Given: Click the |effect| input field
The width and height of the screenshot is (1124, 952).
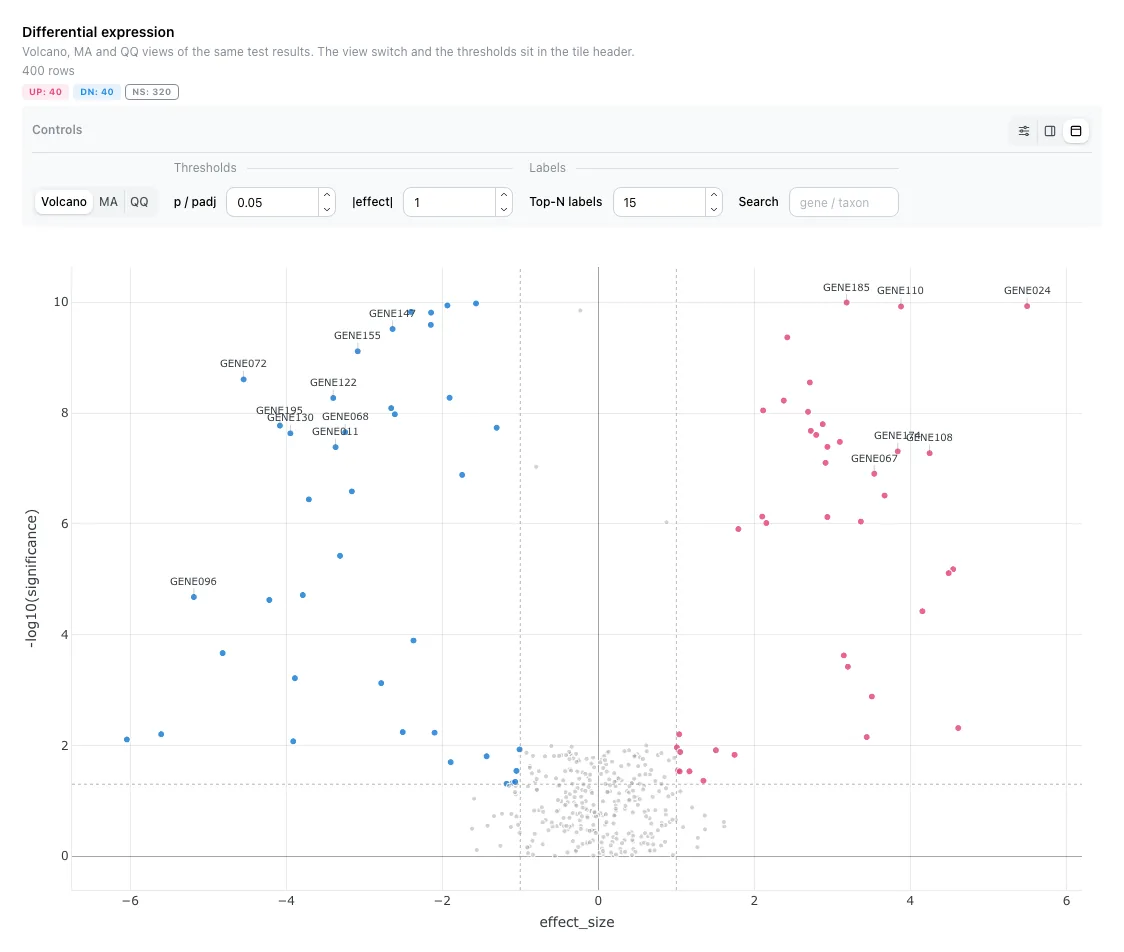Looking at the screenshot, I should coord(450,202).
